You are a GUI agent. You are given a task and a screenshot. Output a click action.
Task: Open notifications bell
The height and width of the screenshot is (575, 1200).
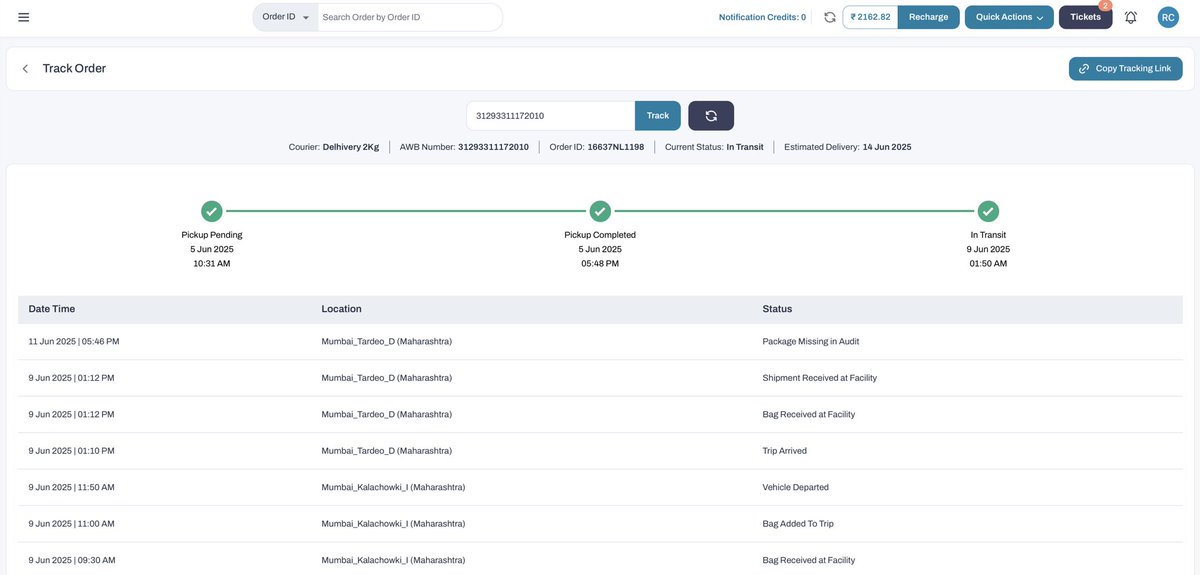[1131, 17]
